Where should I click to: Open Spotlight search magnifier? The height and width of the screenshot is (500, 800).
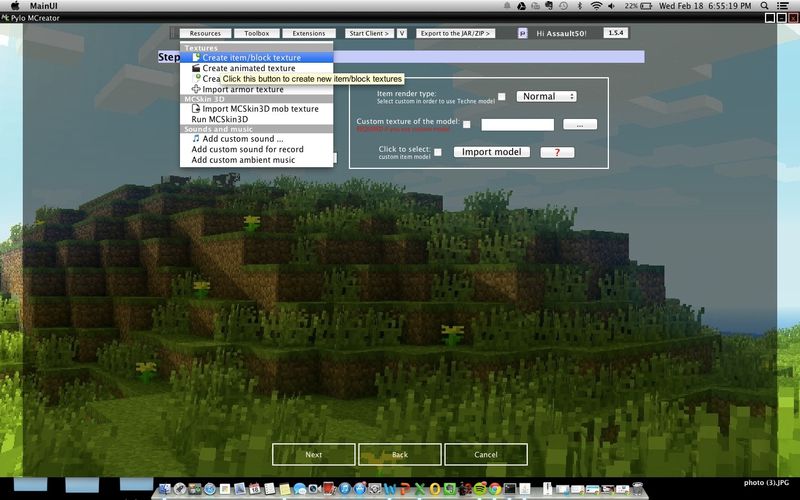[764, 6]
